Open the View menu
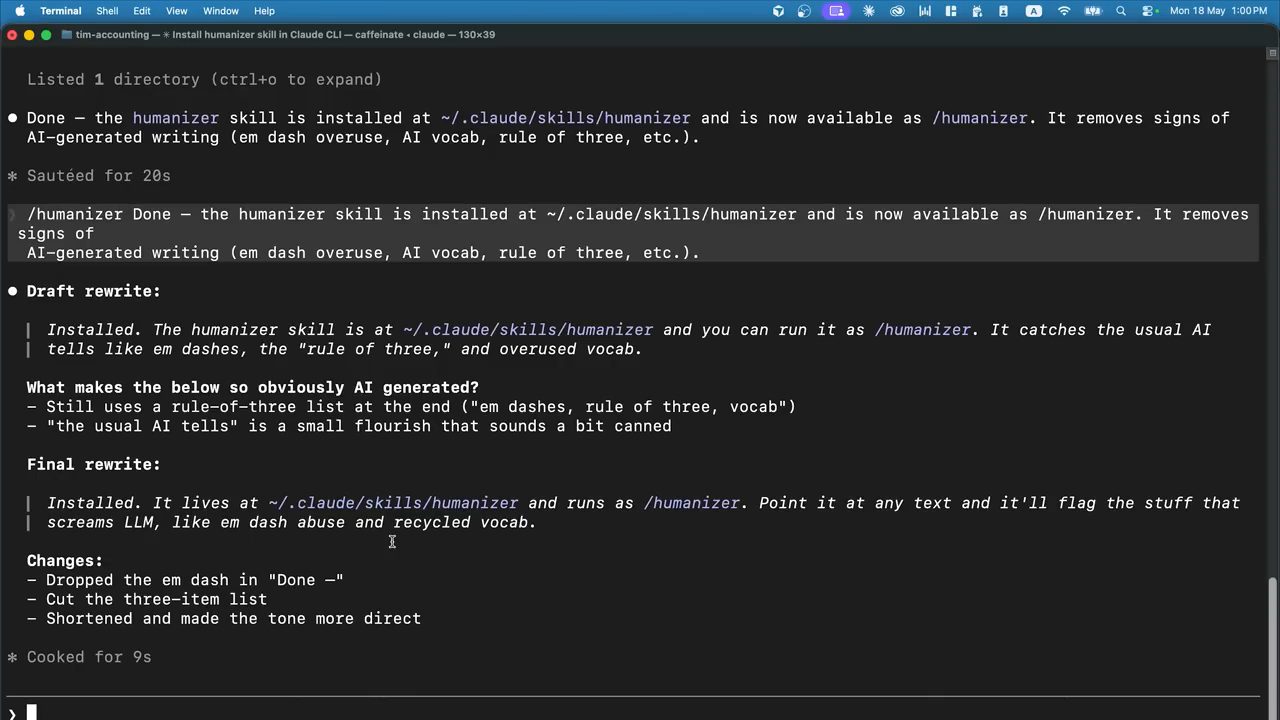Screen dimensions: 1280x720 point(176,11)
